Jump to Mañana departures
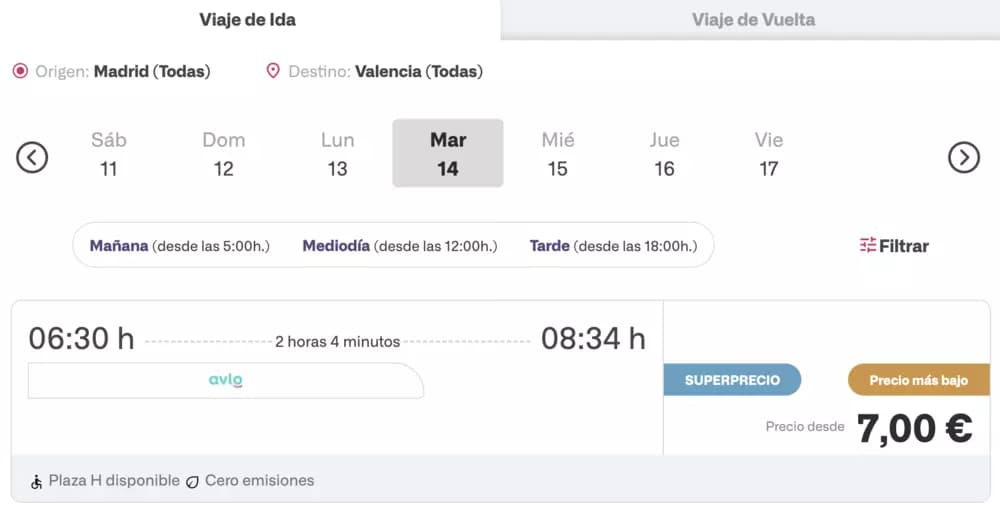Screen dimensions: 1000x515 tap(179, 245)
